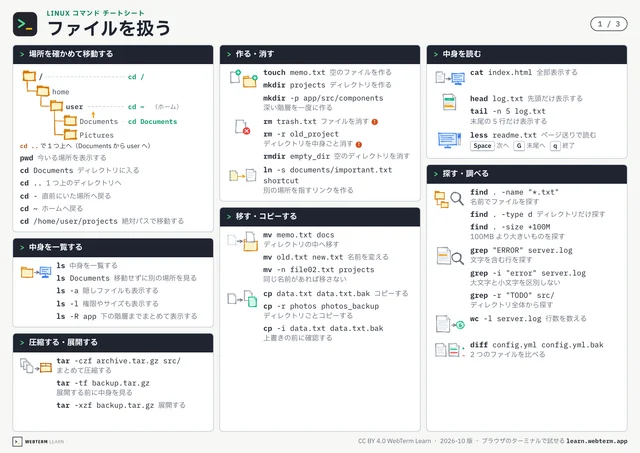Screen dimensions: 640x453
Task: Click the 探す・調べる section header
Action: (x=527, y=174)
